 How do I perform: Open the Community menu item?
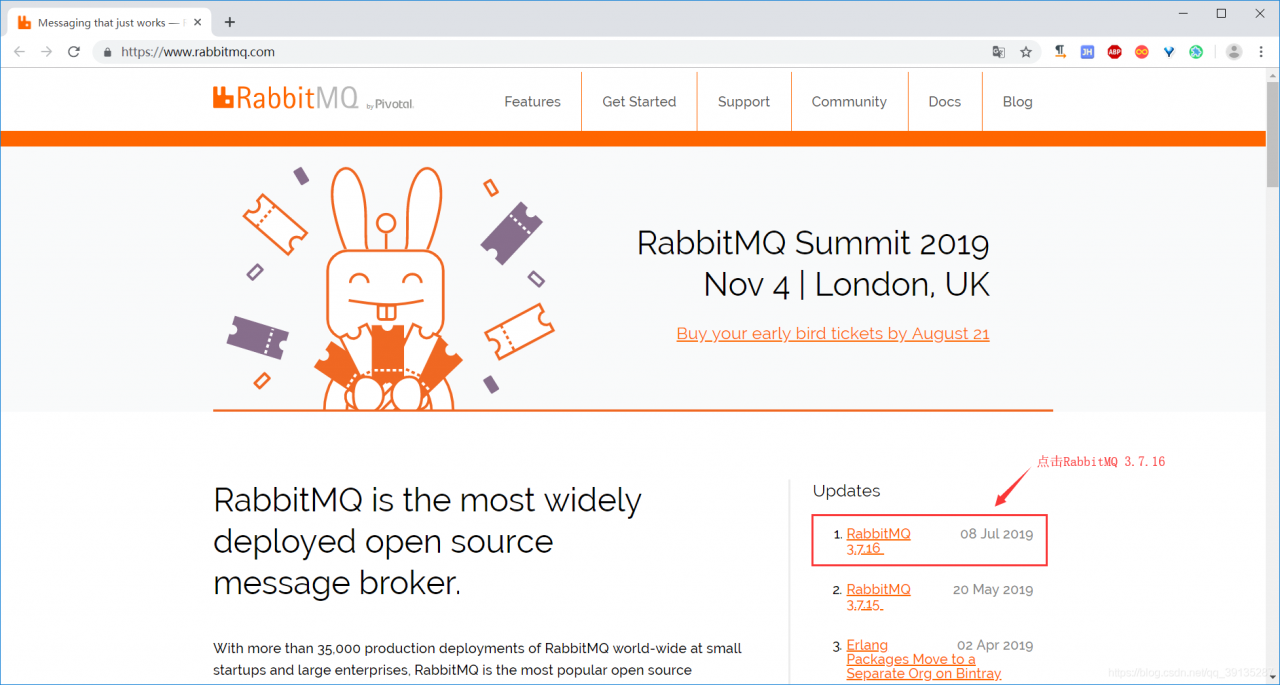pyautogui.click(x=849, y=102)
